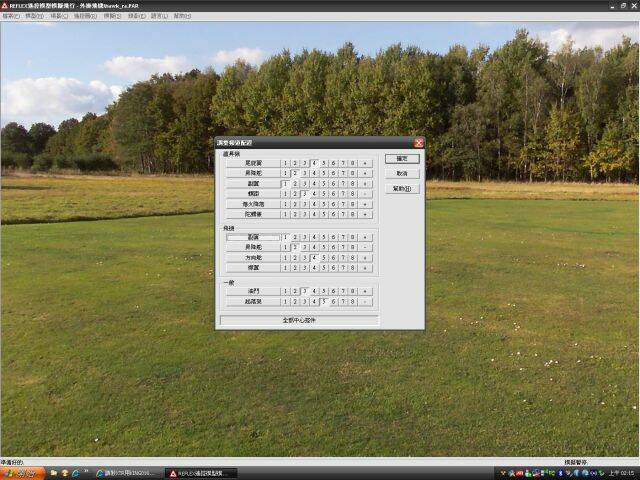Click the REFLEX app icon in the title bar
The image size is (640, 480).
click(x=4, y=6)
